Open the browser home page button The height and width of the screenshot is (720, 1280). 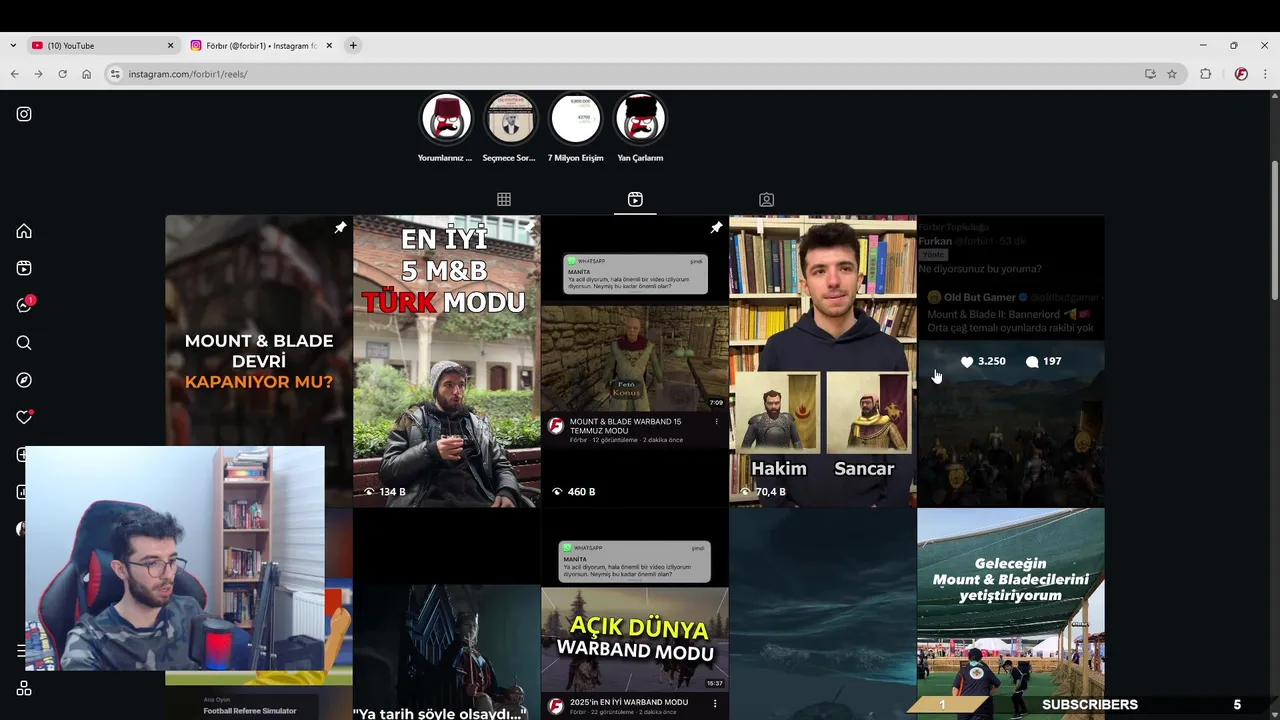86,74
